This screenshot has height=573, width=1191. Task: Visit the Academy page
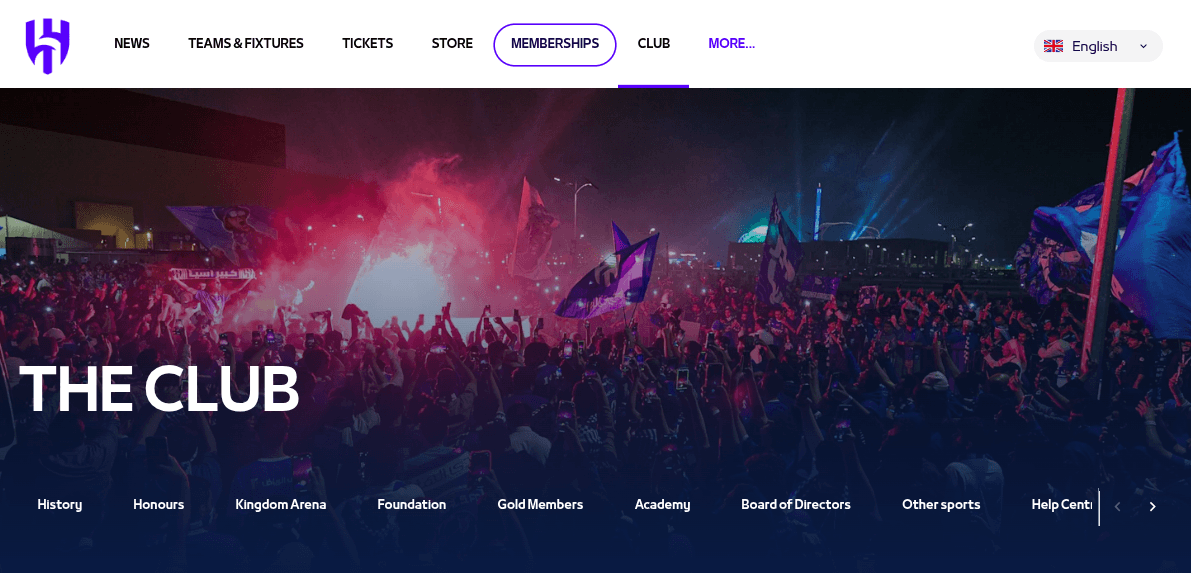[662, 505]
